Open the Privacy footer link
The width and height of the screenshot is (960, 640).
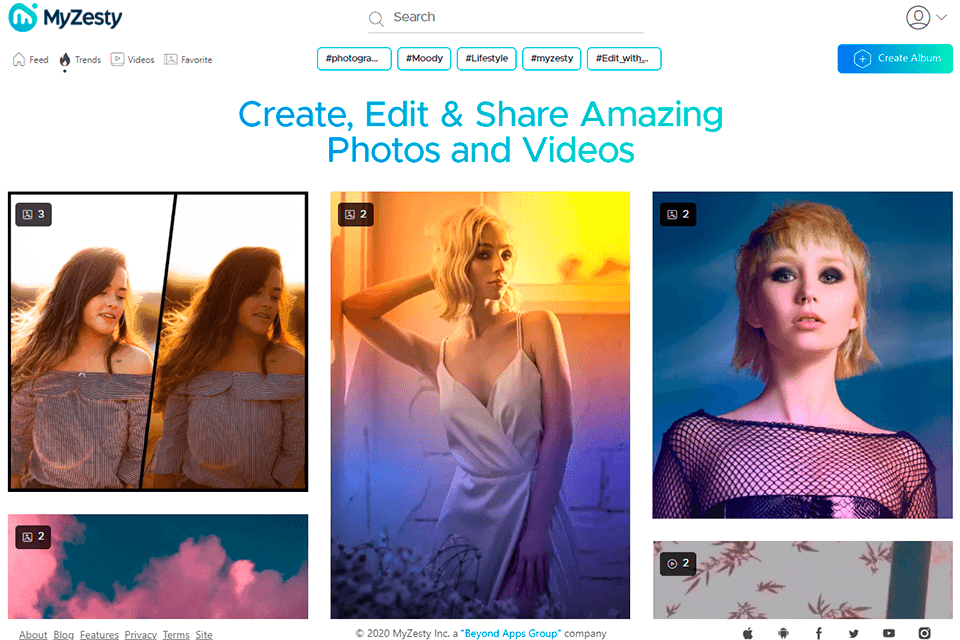pos(141,634)
